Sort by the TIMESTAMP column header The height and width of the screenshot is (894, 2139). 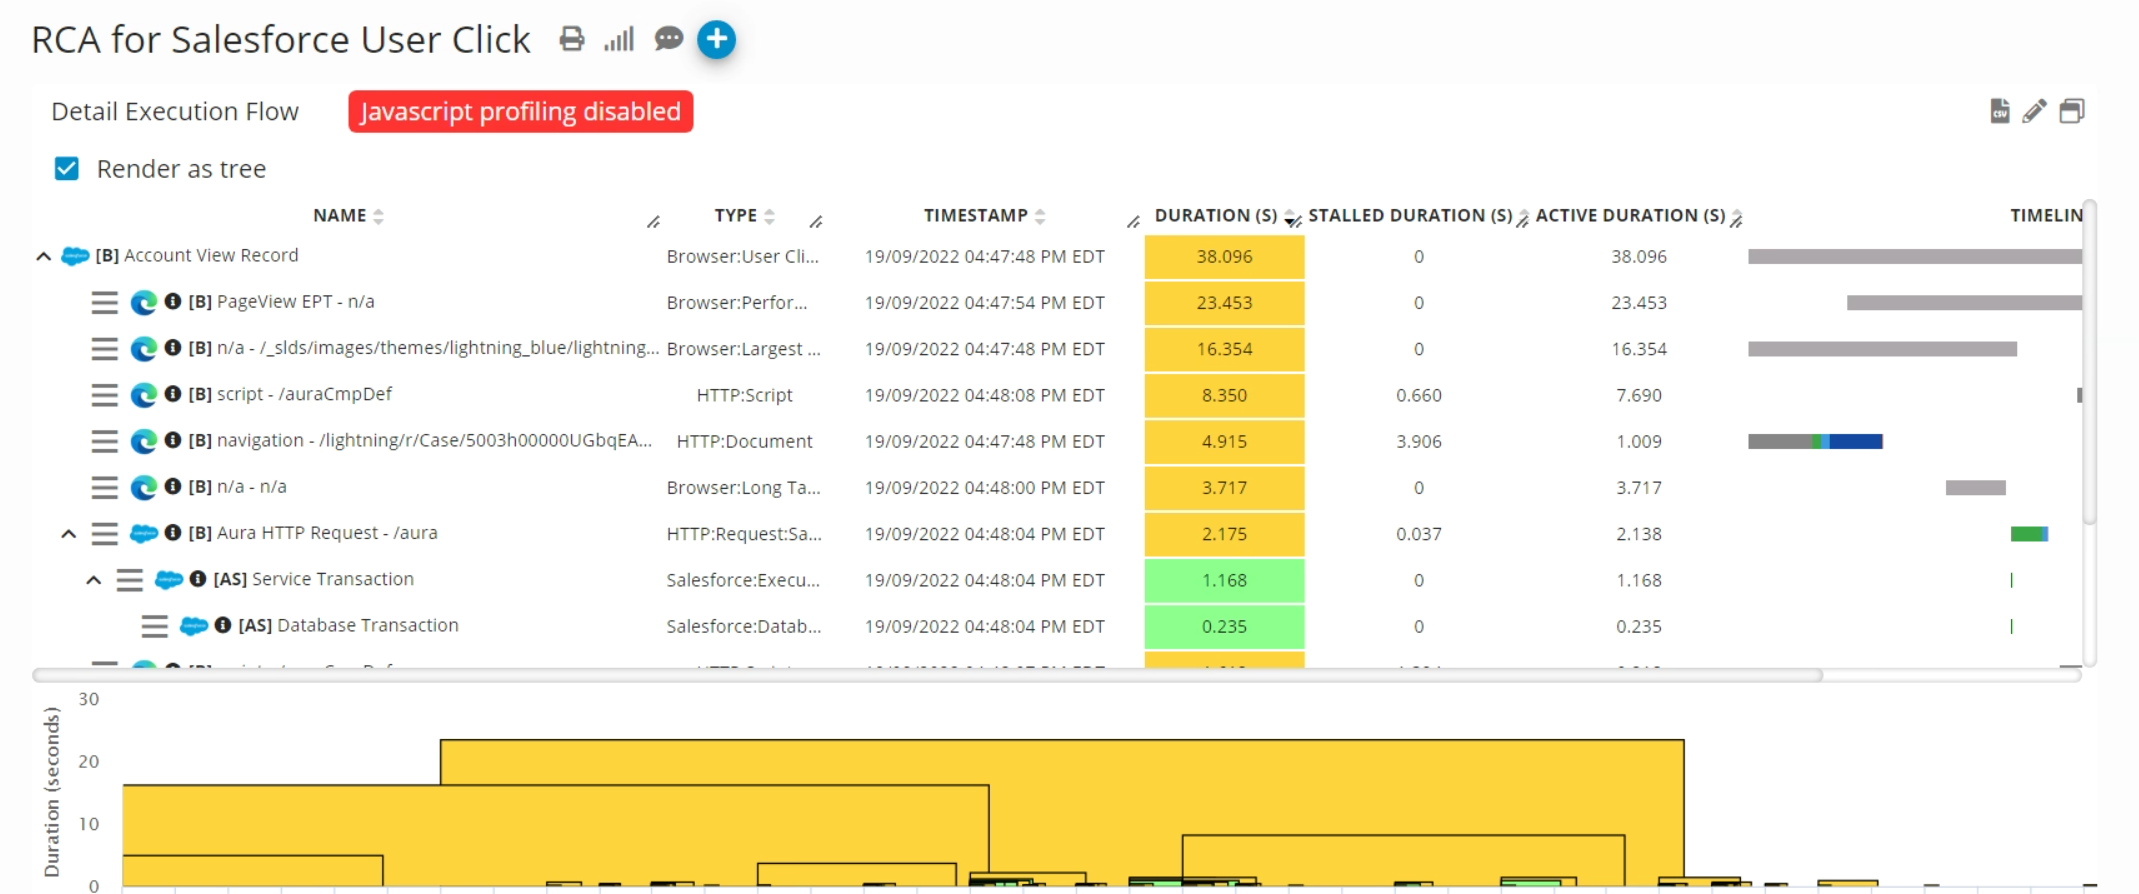pyautogui.click(x=975, y=215)
